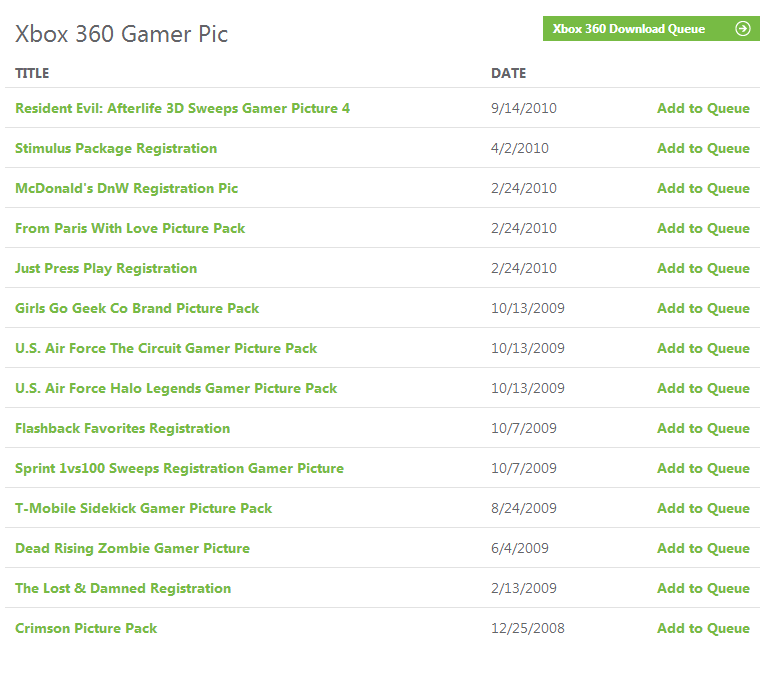Open Sprint 1vs100 Sweeps Registration Gamer Picture
772x673 pixels.
point(179,468)
